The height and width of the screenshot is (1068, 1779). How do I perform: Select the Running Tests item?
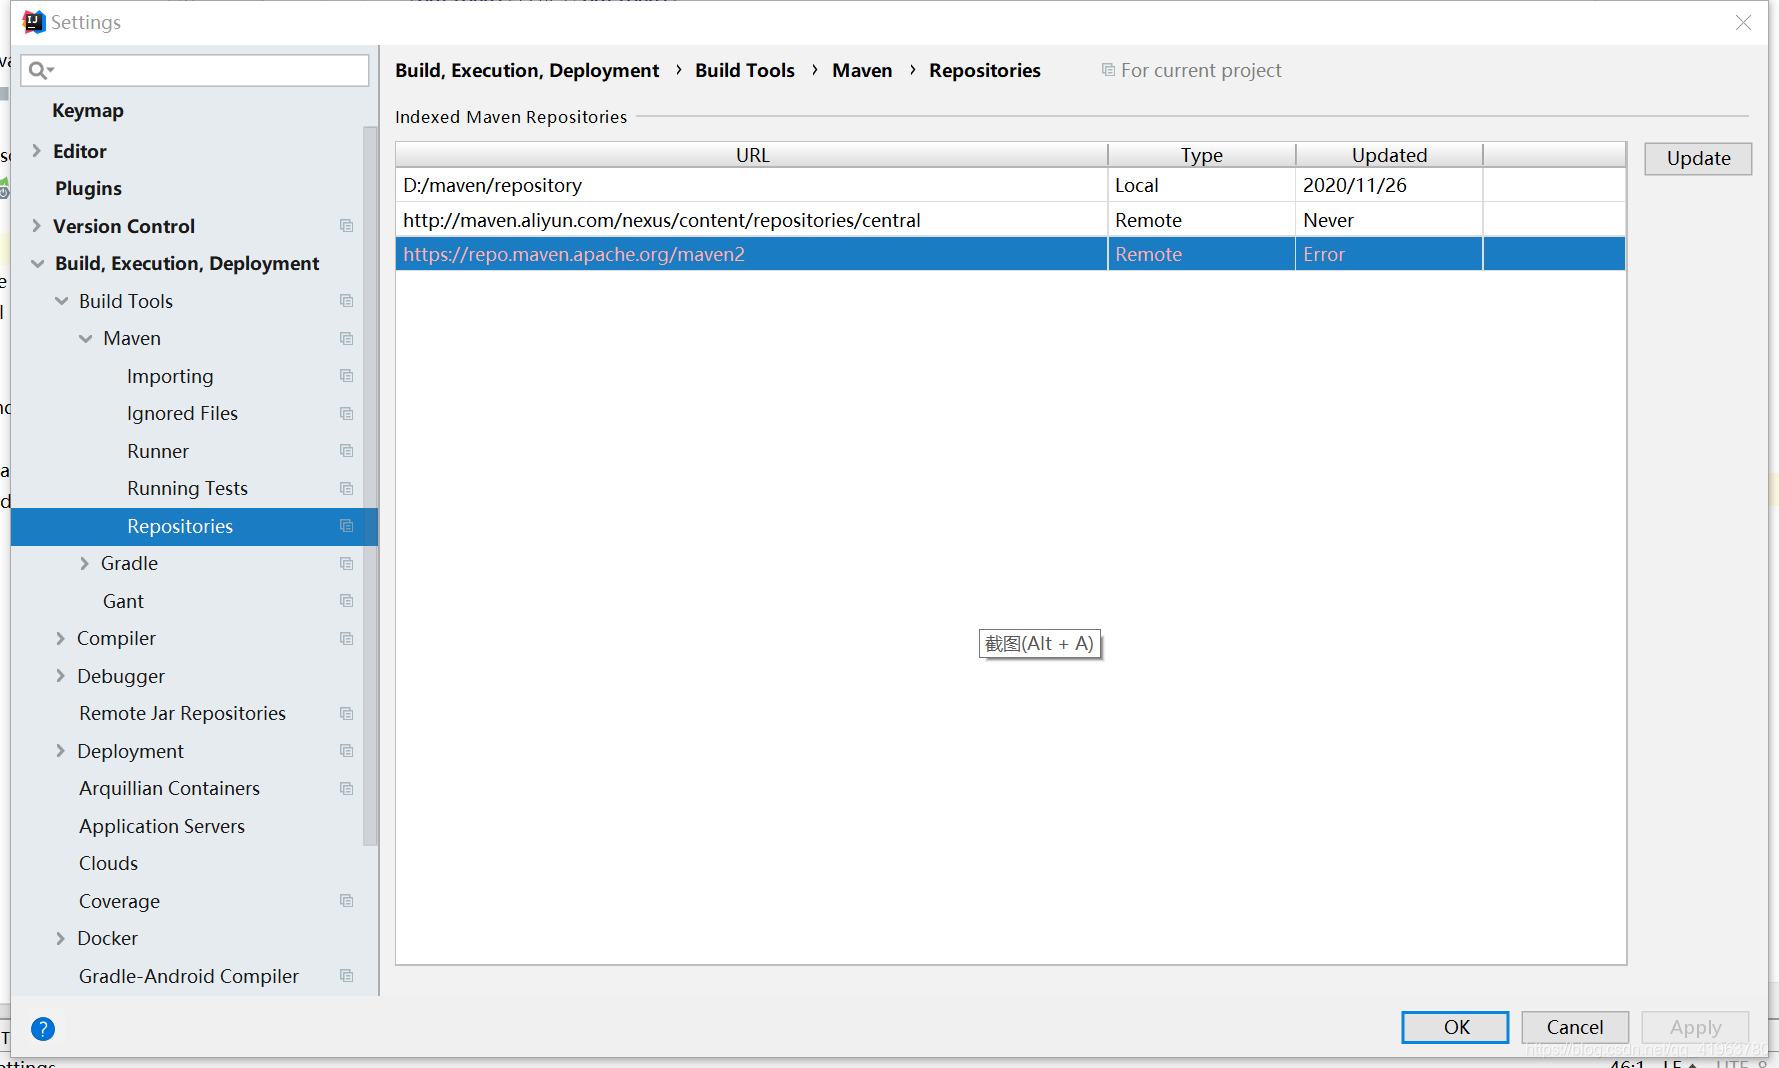coord(187,489)
